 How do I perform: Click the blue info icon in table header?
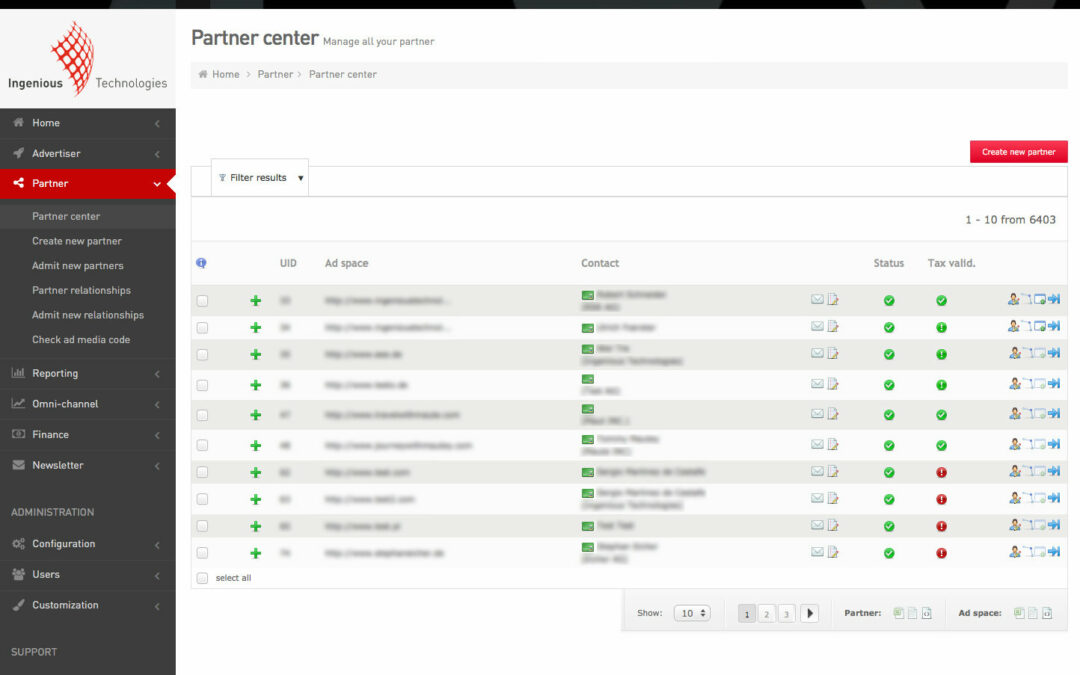[201, 263]
